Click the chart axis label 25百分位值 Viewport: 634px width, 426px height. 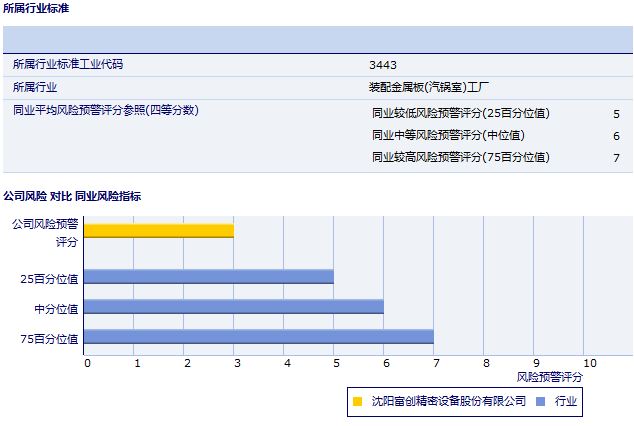49,279
